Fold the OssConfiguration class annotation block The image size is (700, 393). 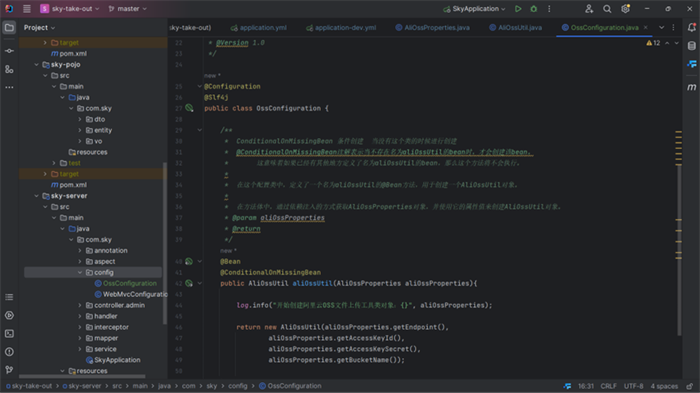point(200,86)
